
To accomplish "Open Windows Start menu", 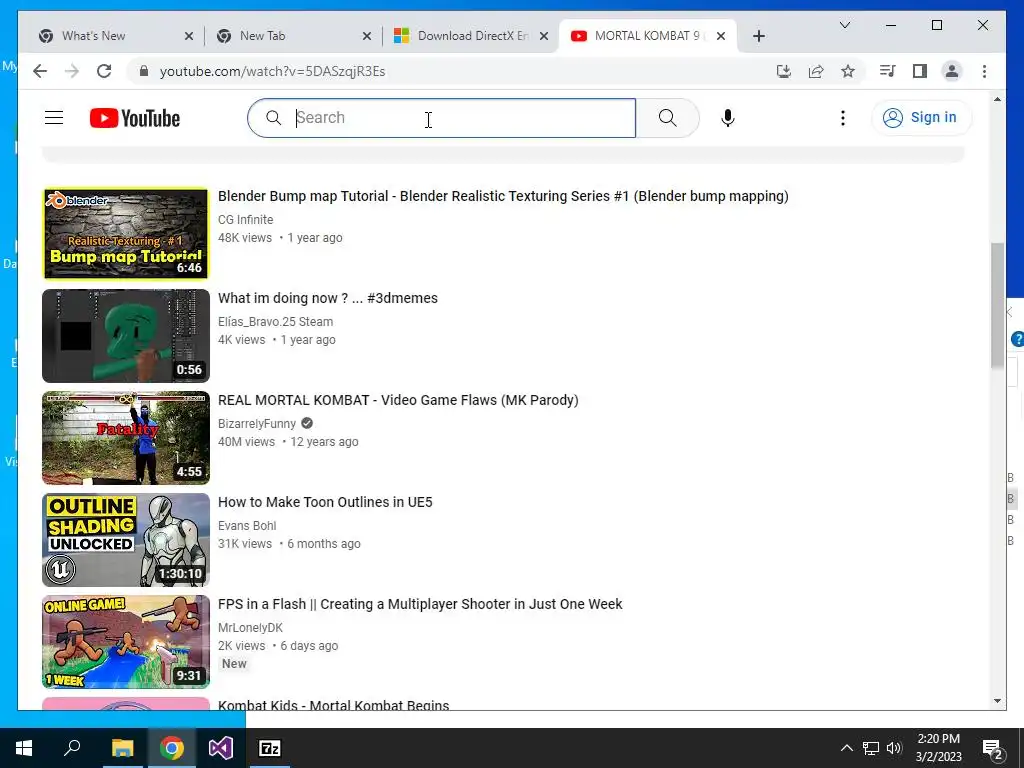I will pos(24,748).
